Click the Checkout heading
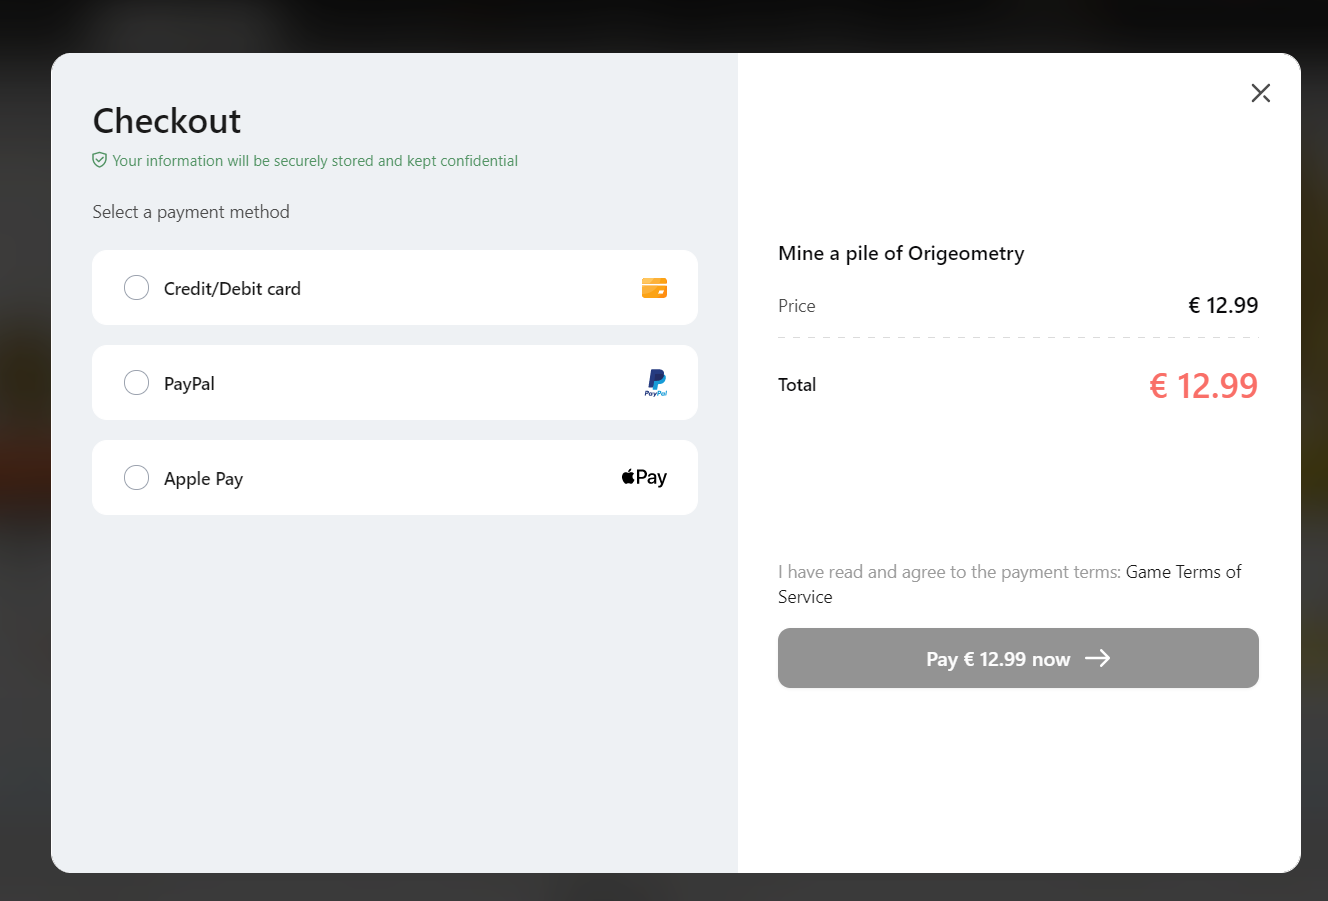 pyautogui.click(x=167, y=121)
